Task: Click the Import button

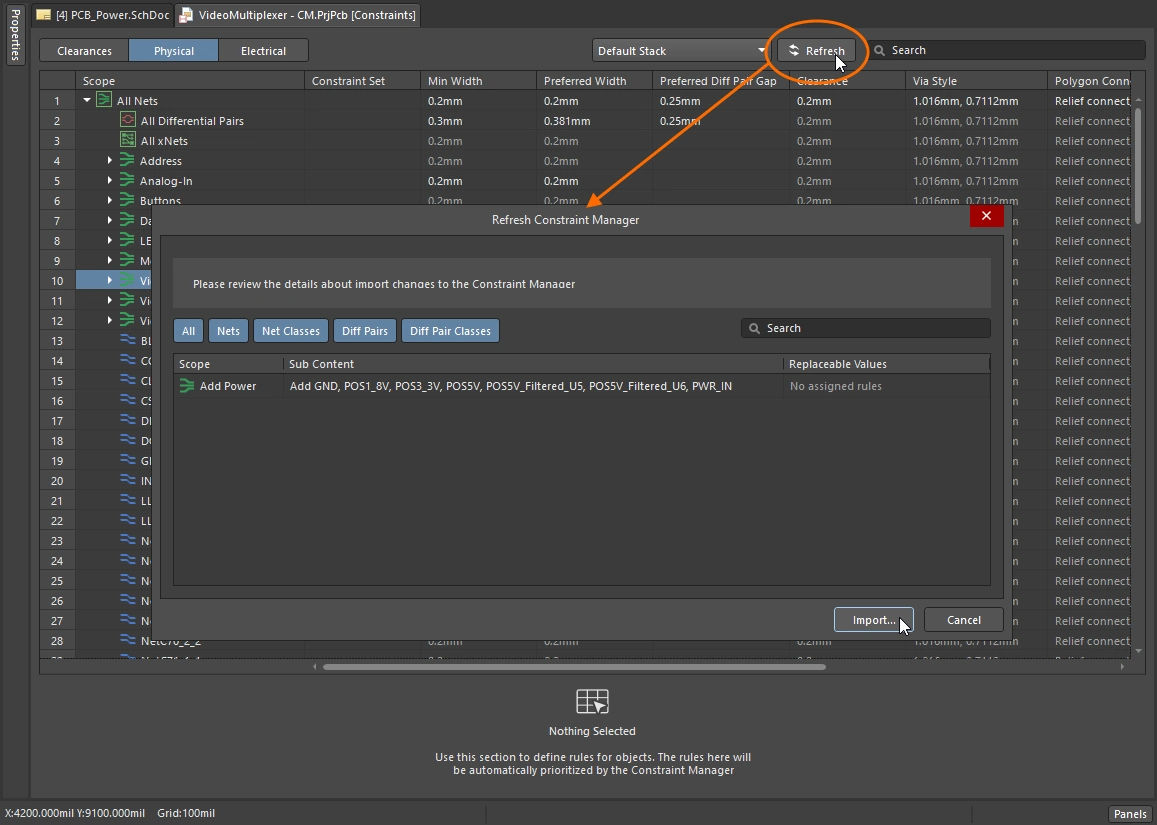Action: coord(874,620)
